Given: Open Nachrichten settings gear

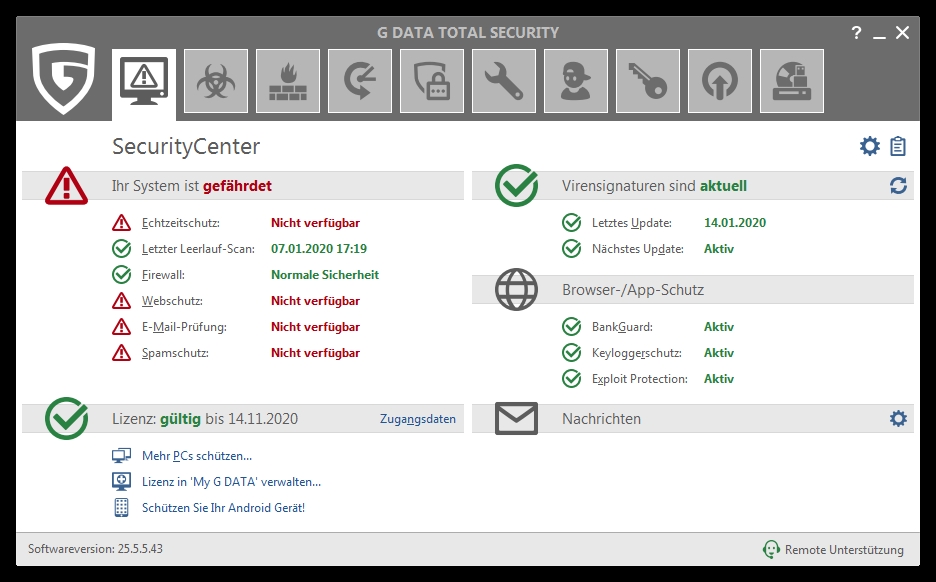Looking at the screenshot, I should [x=898, y=418].
